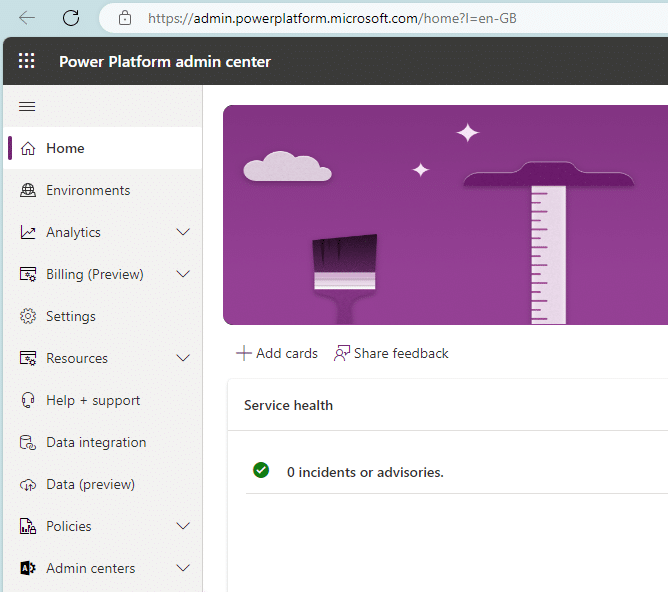Go to Settings in navigation
The image size is (668, 592).
71,316
